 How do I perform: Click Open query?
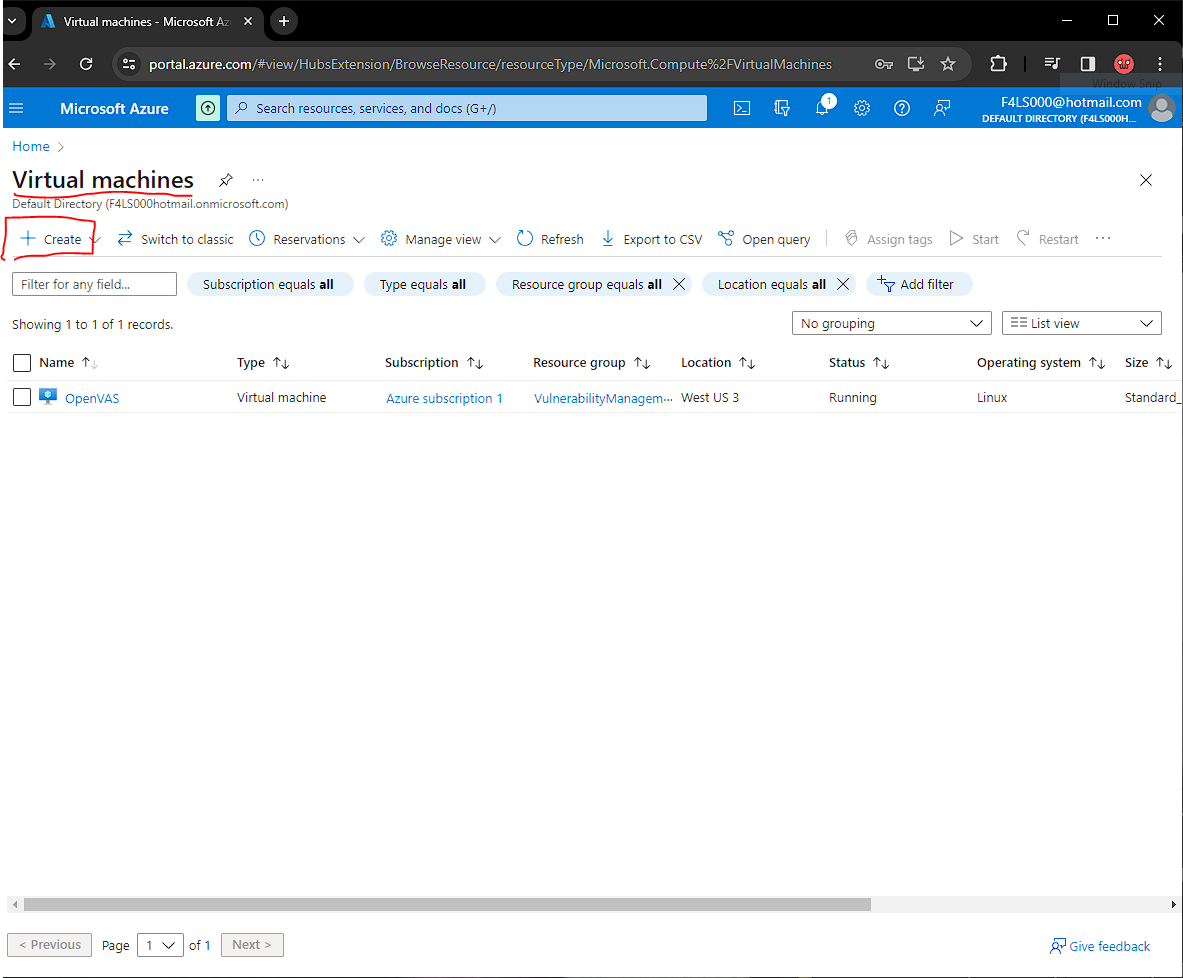point(764,239)
